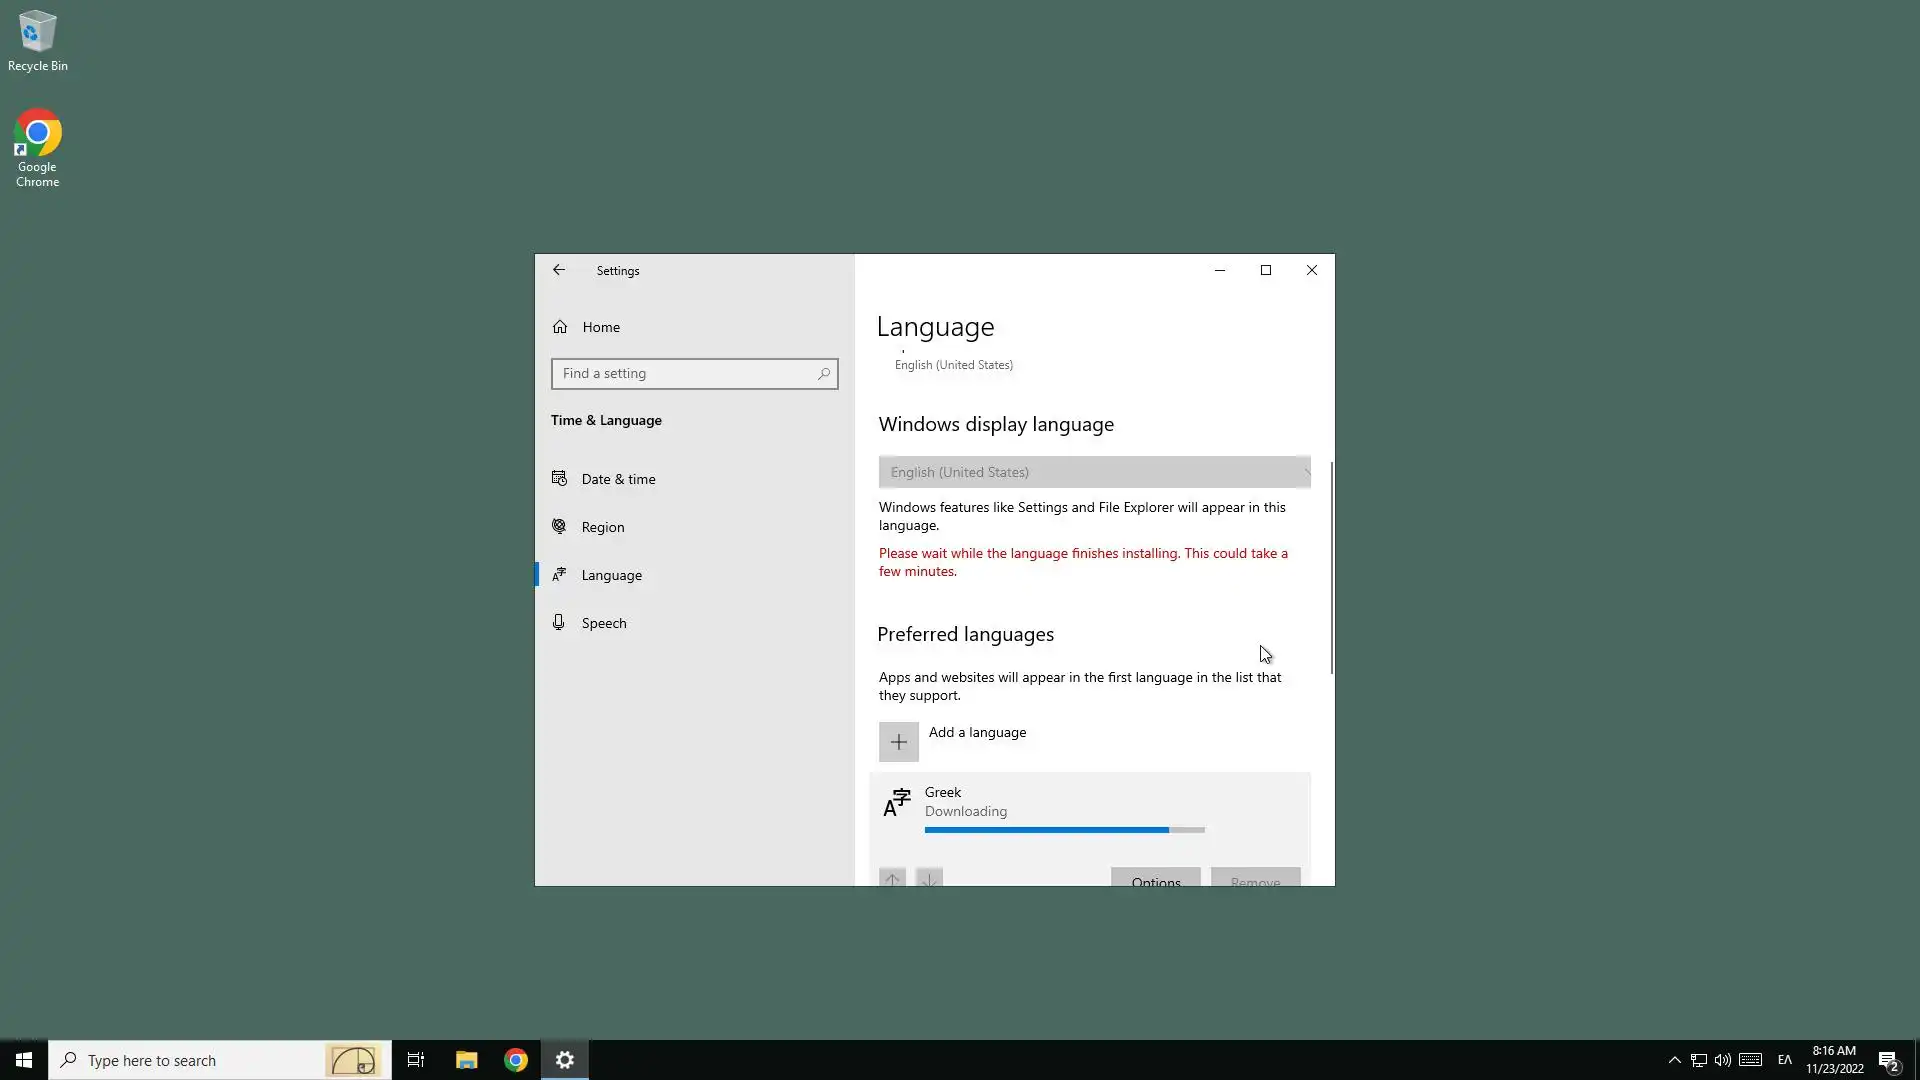Viewport: 1920px width, 1080px height.
Task: Click Add a language text
Action: tap(977, 732)
